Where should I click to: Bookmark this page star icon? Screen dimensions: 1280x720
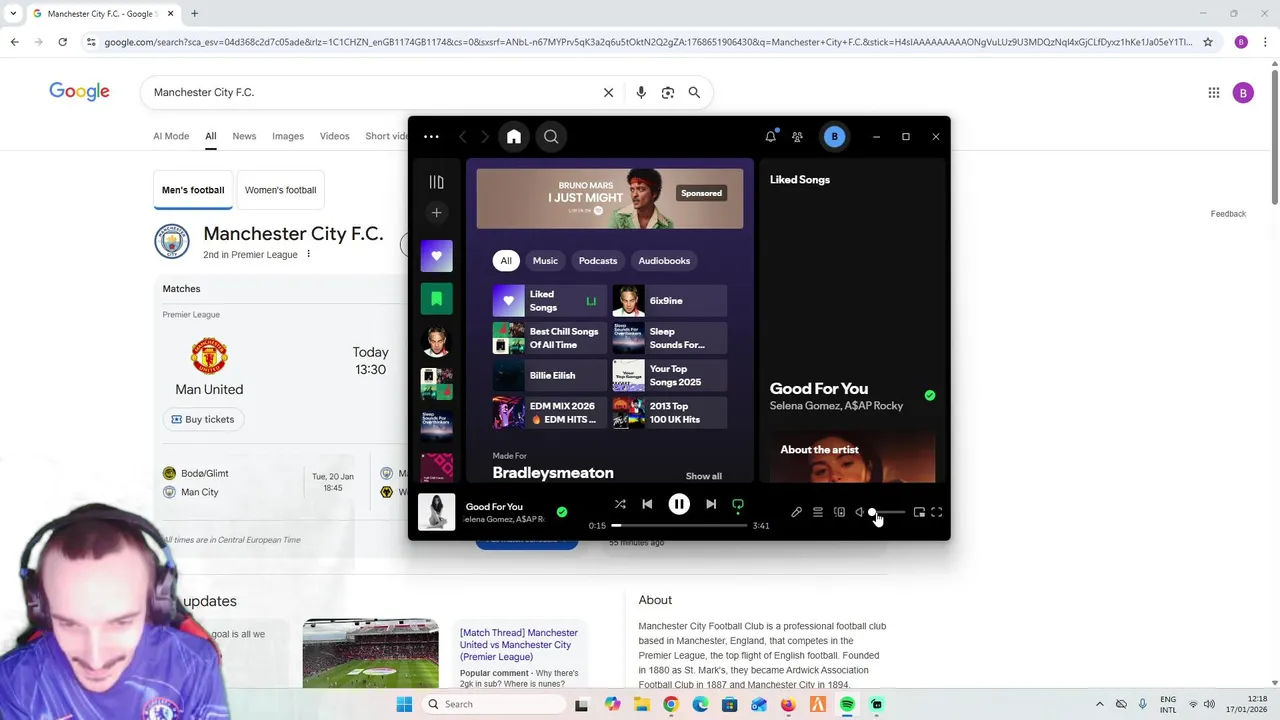click(1208, 42)
